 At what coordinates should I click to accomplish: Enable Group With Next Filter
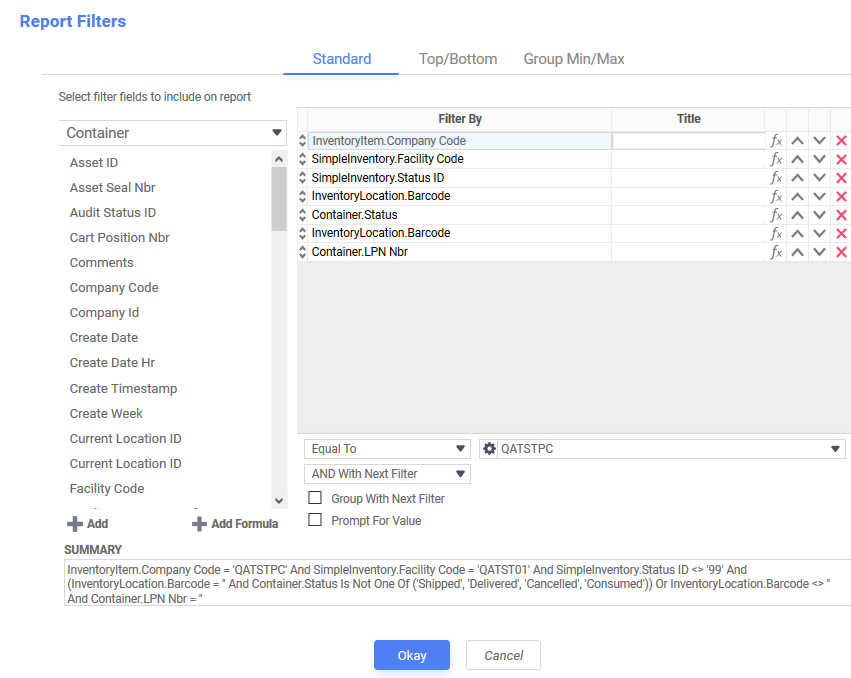(315, 498)
